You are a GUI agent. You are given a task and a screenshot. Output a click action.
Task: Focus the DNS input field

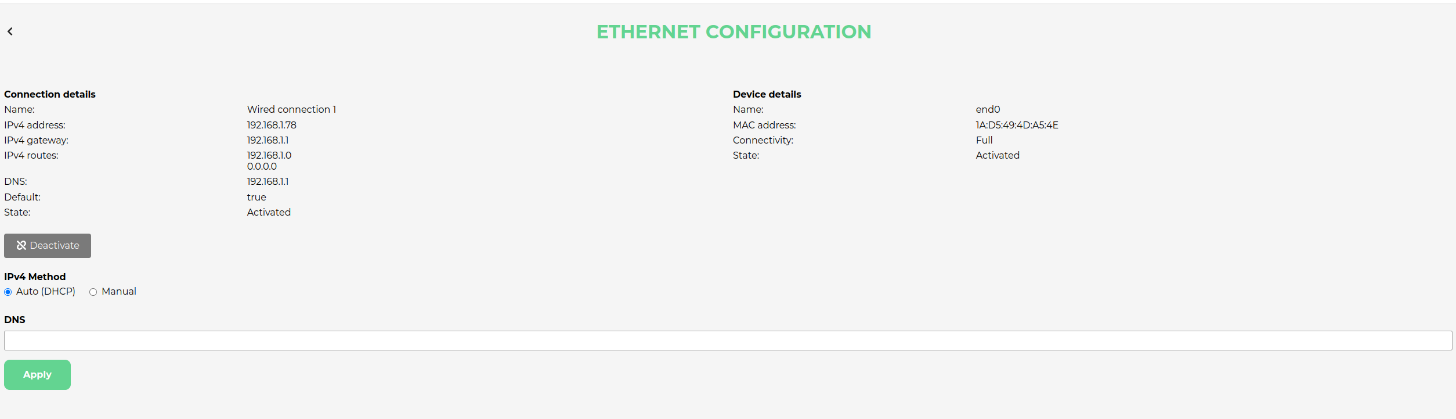pyautogui.click(x=728, y=341)
